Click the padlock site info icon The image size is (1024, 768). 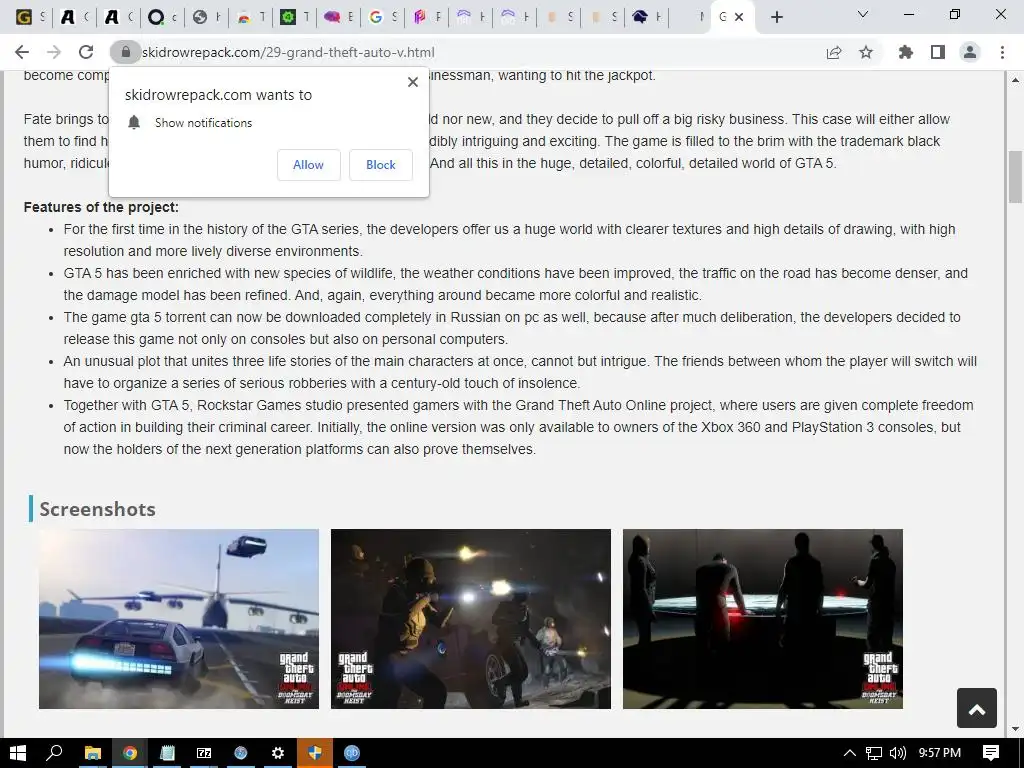point(126,52)
